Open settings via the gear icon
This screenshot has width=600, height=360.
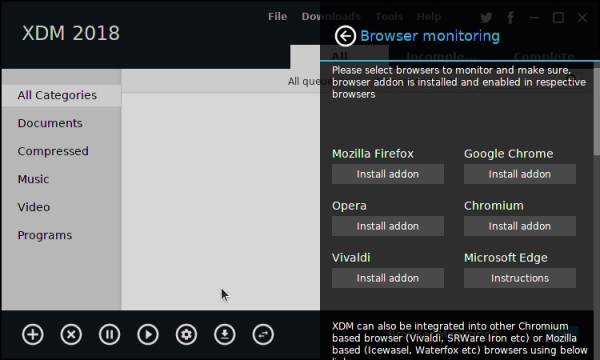[x=186, y=334]
